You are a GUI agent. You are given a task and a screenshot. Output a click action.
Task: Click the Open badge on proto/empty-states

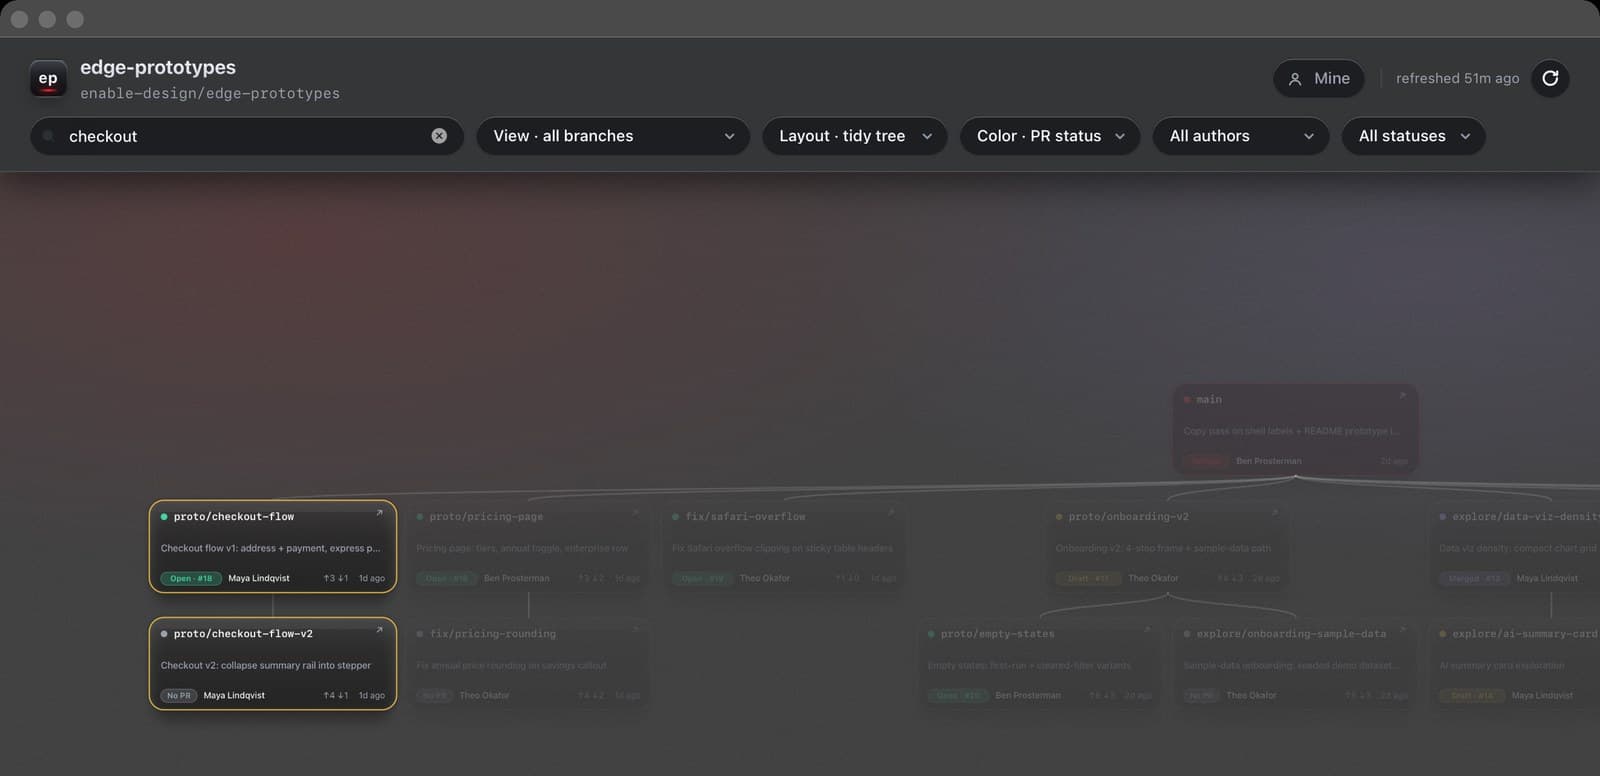pos(958,695)
